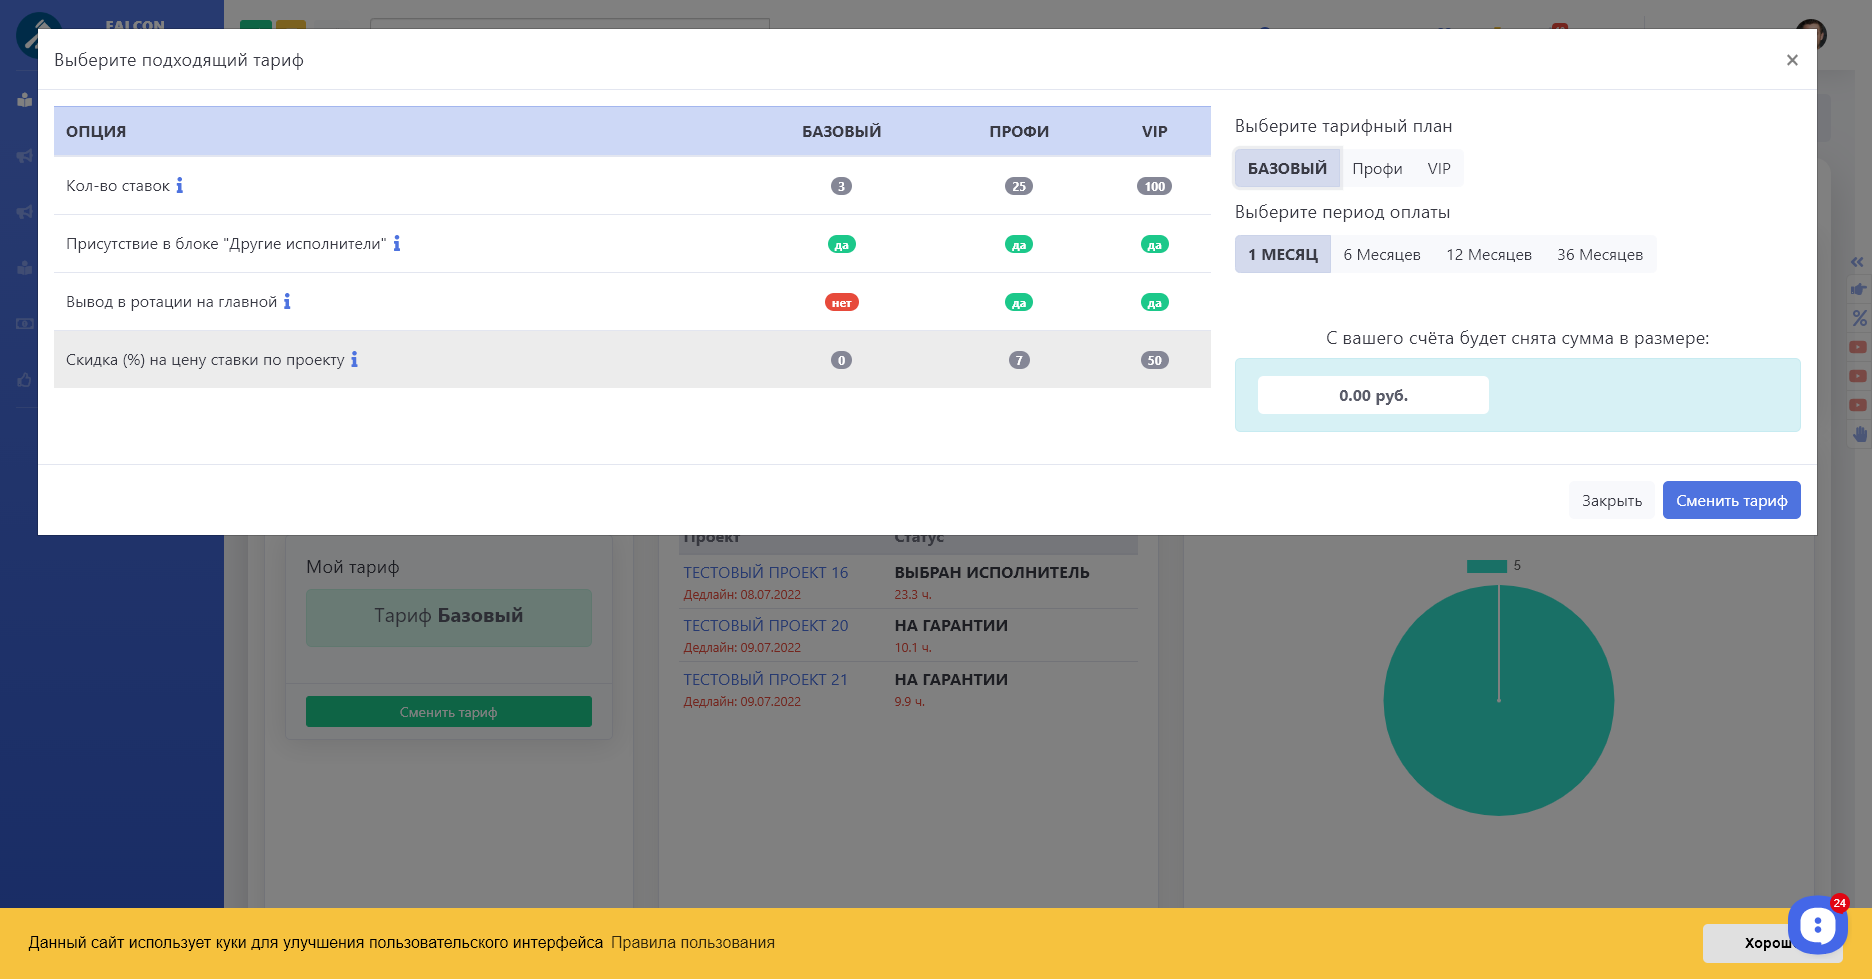
Task: Click info icon next to Кол-во ставок
Action: click(179, 186)
